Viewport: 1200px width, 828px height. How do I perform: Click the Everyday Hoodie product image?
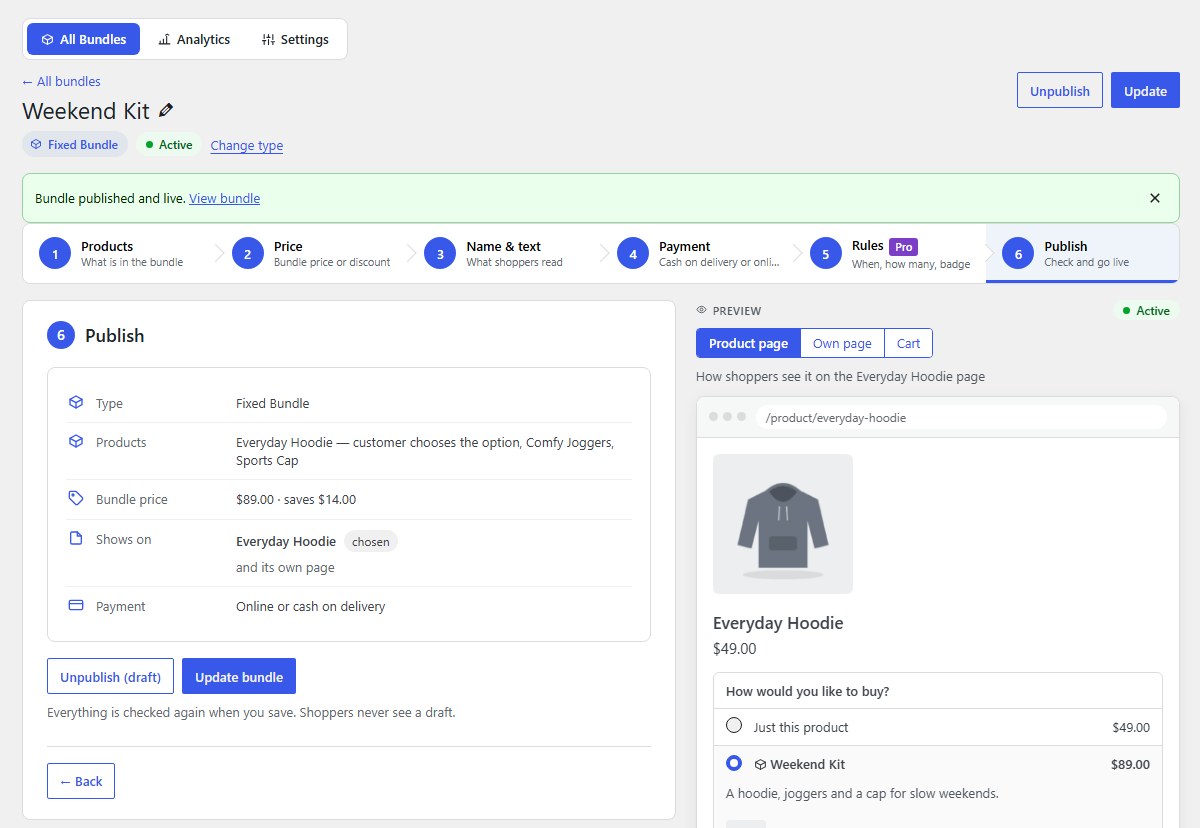point(783,524)
